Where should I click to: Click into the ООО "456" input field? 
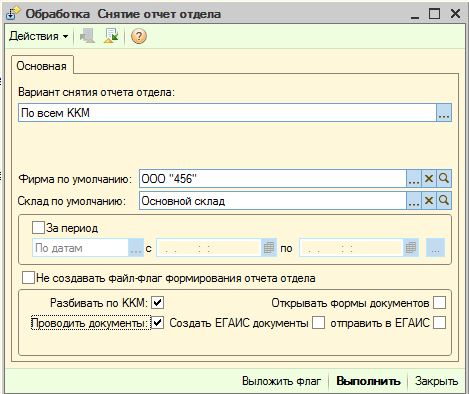coord(273,179)
